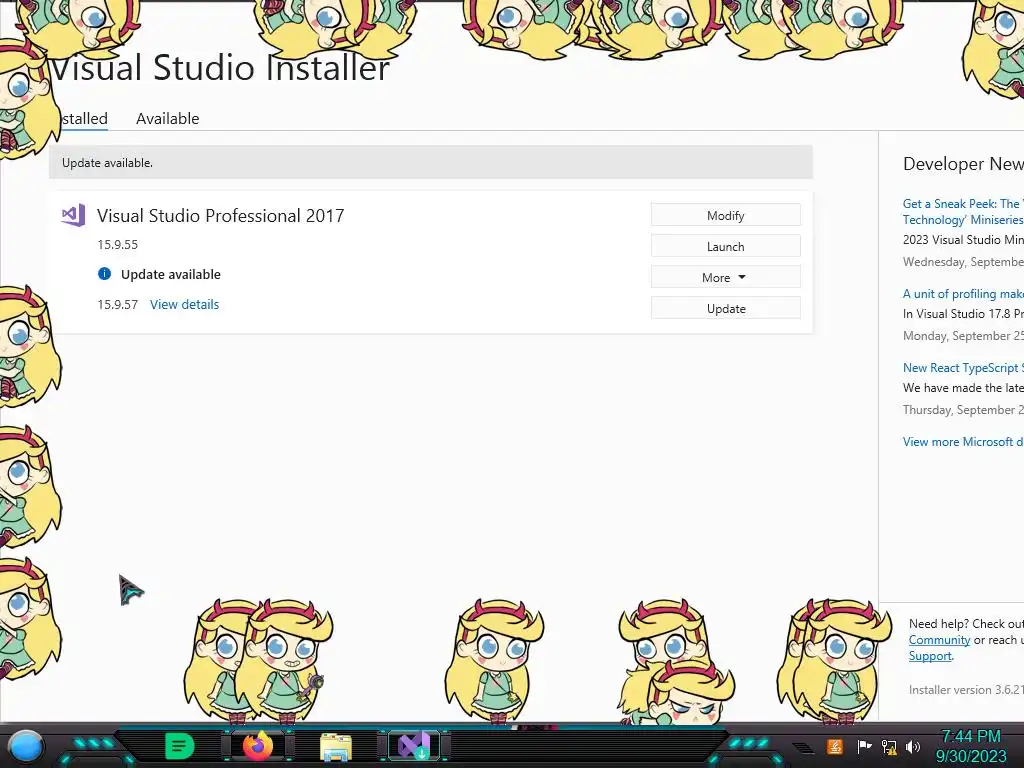Click the network warning tray icon
The width and height of the screenshot is (1024, 768).
point(889,746)
